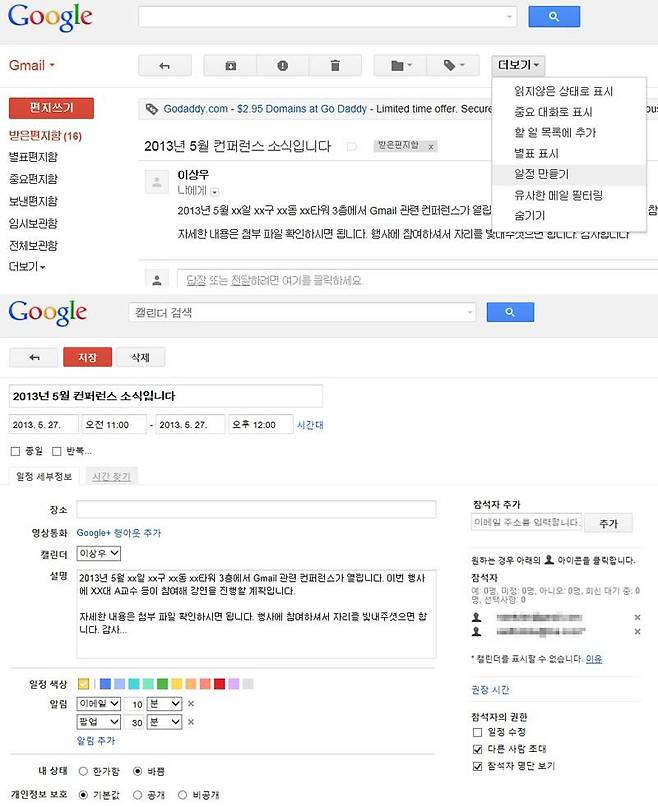This screenshot has width=658, height=807.
Task: Open the time unit dropdown for 10 분
Action: [x=165, y=704]
